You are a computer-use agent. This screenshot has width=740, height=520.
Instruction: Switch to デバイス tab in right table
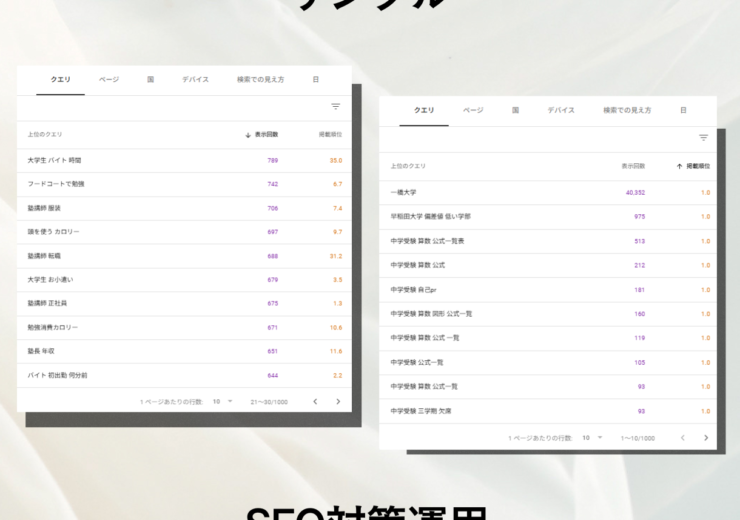pyautogui.click(x=560, y=110)
